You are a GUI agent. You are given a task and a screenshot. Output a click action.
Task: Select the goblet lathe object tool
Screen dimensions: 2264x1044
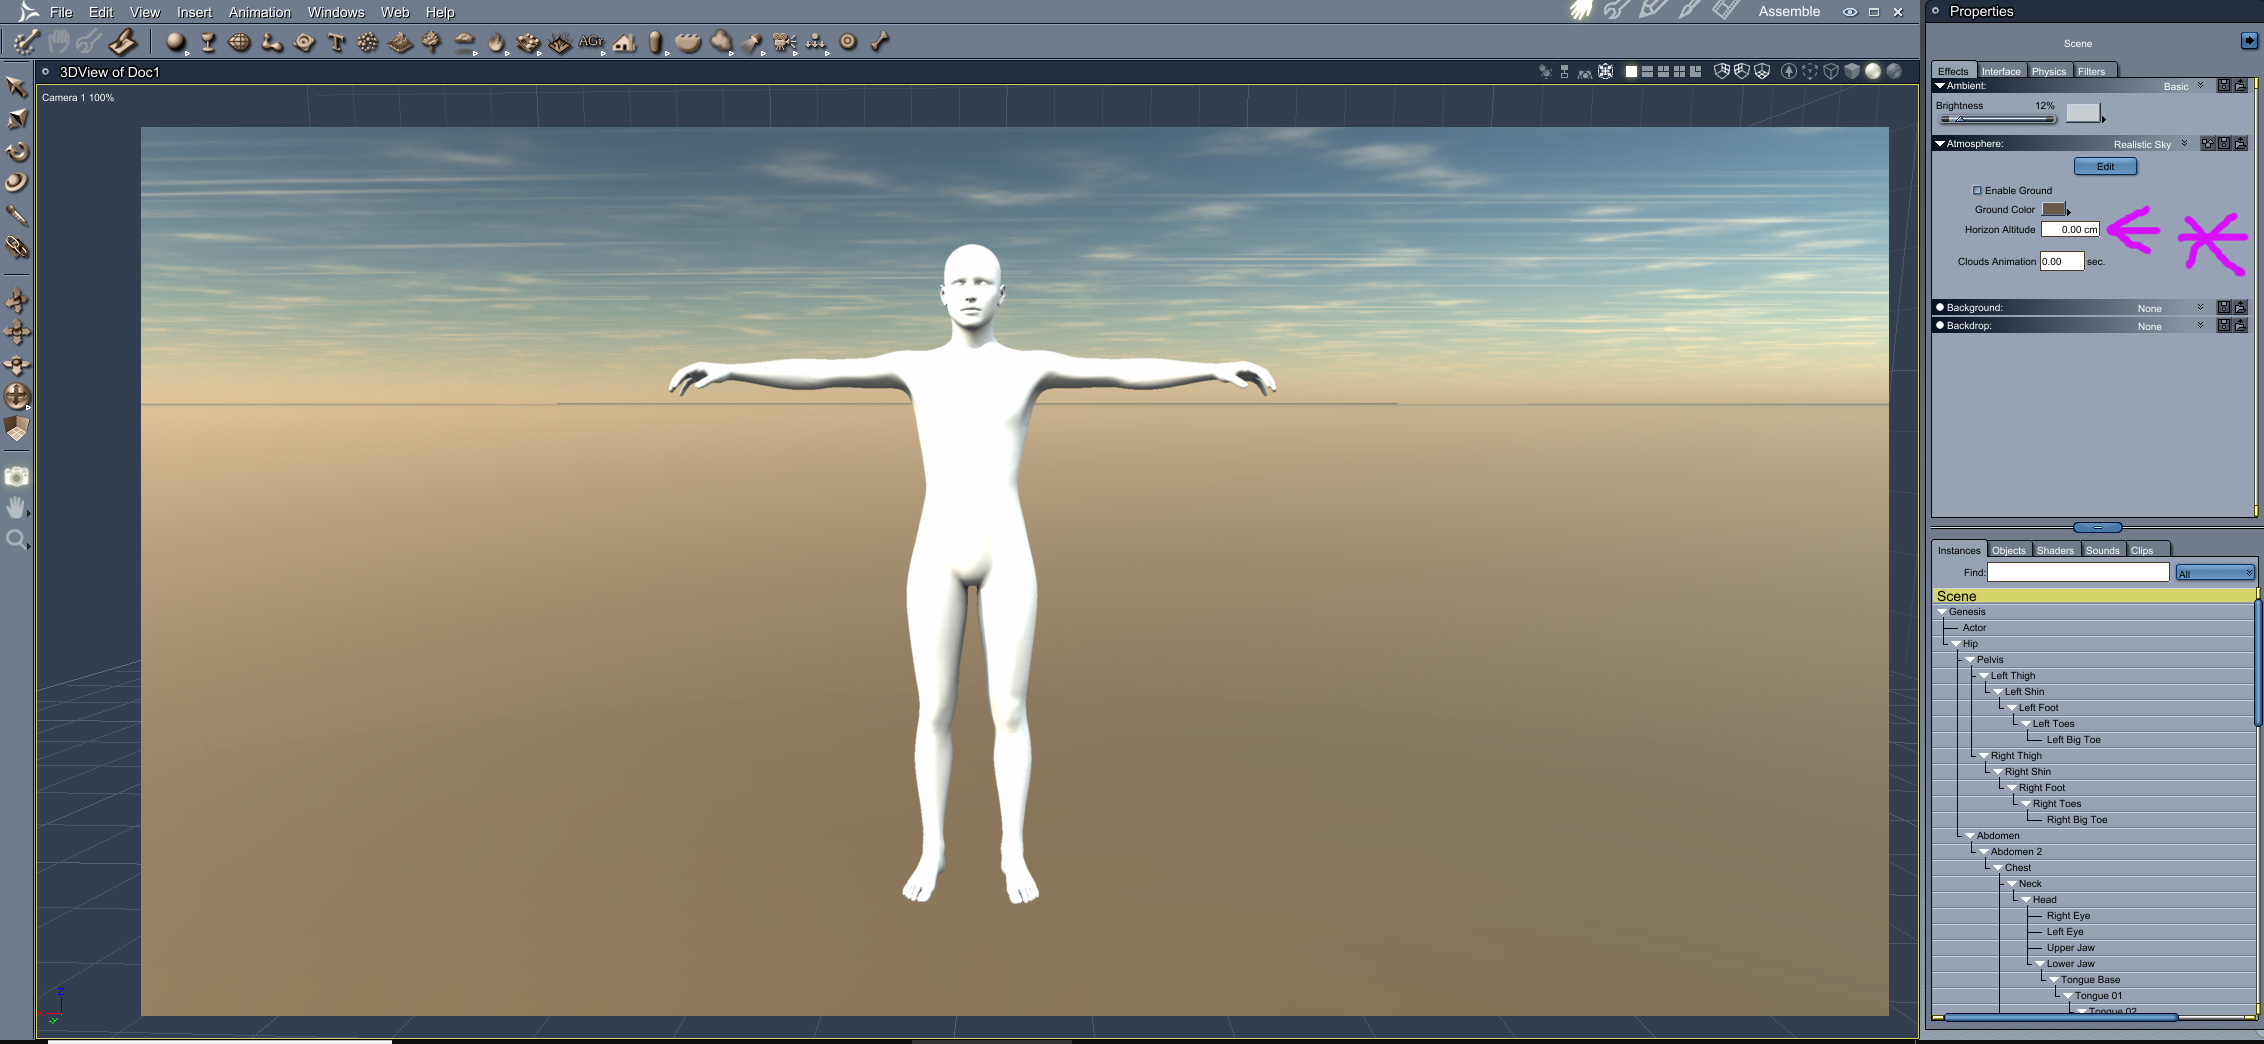(208, 42)
